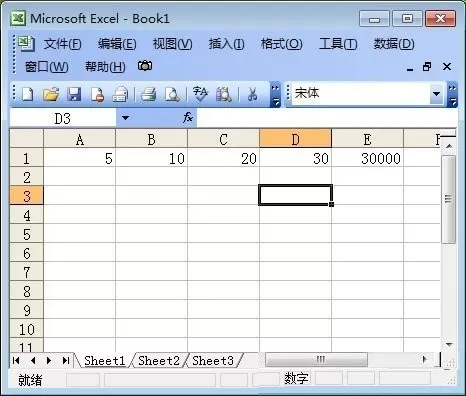Select column A header
This screenshot has height=396, width=466.
tap(79, 139)
